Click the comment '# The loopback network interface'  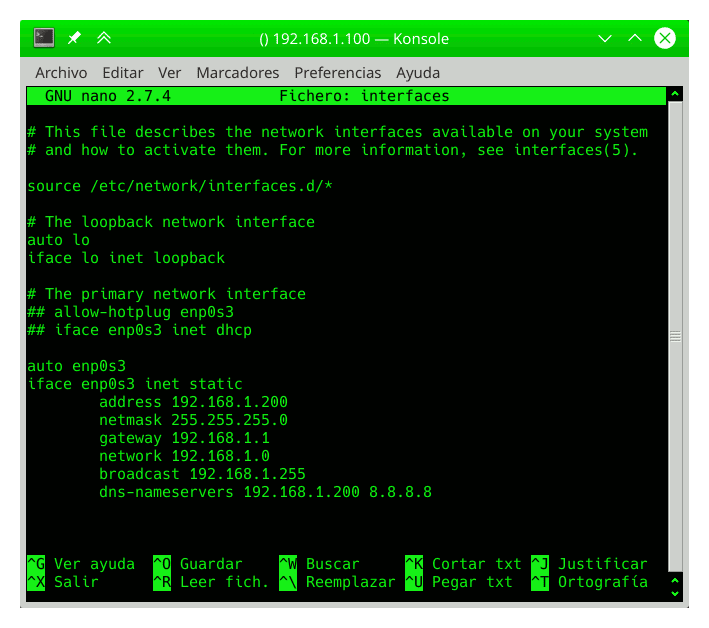pos(171,222)
